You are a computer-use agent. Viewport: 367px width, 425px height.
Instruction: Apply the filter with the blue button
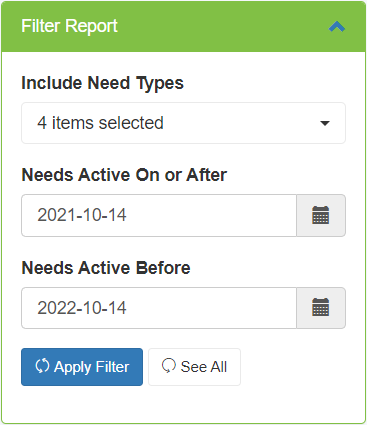click(82, 367)
